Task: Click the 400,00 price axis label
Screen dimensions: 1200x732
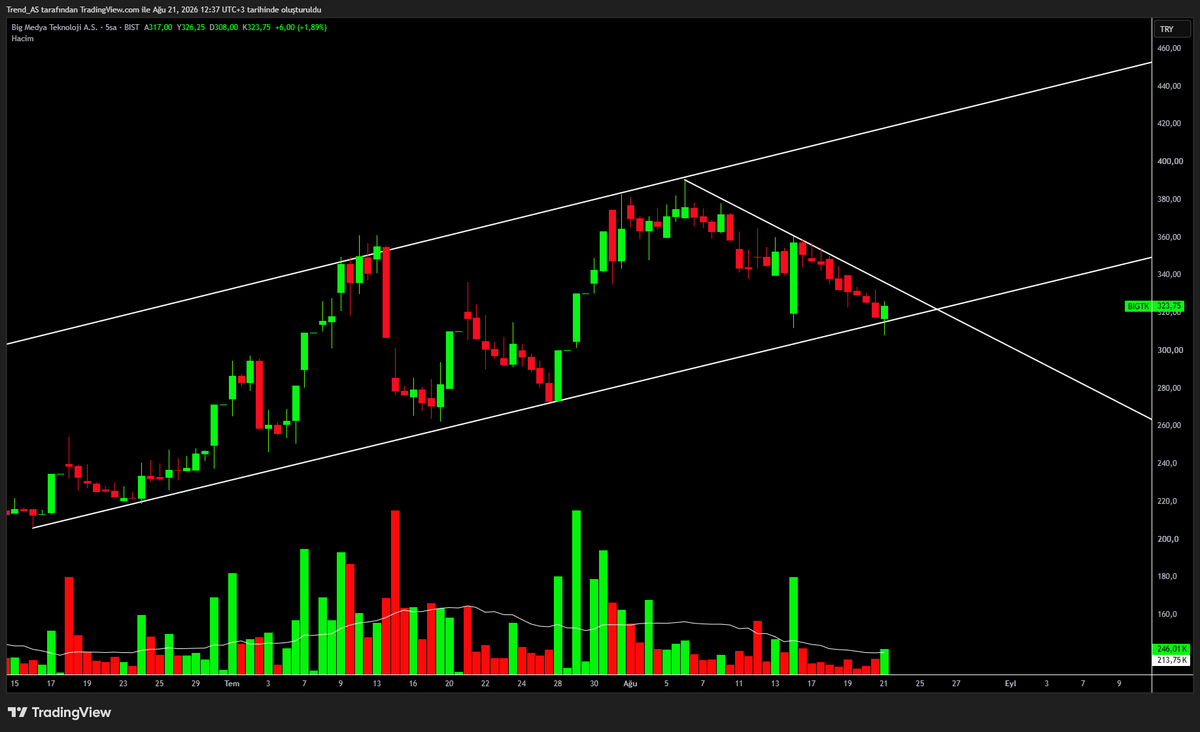Action: (x=1171, y=161)
